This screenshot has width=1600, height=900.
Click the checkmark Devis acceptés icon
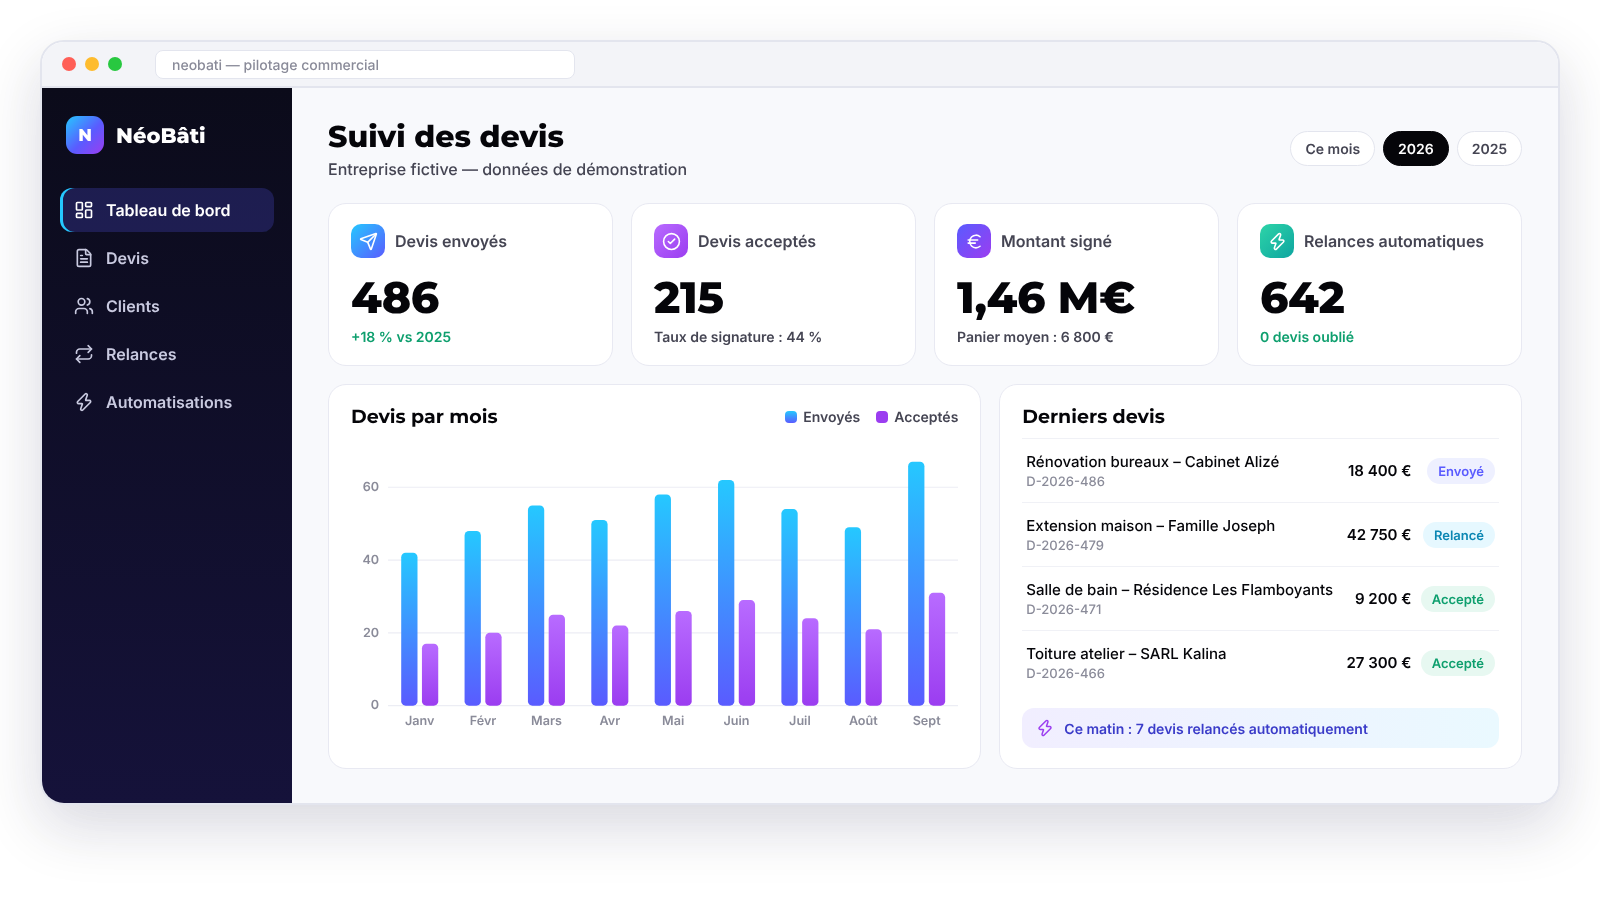pos(671,241)
